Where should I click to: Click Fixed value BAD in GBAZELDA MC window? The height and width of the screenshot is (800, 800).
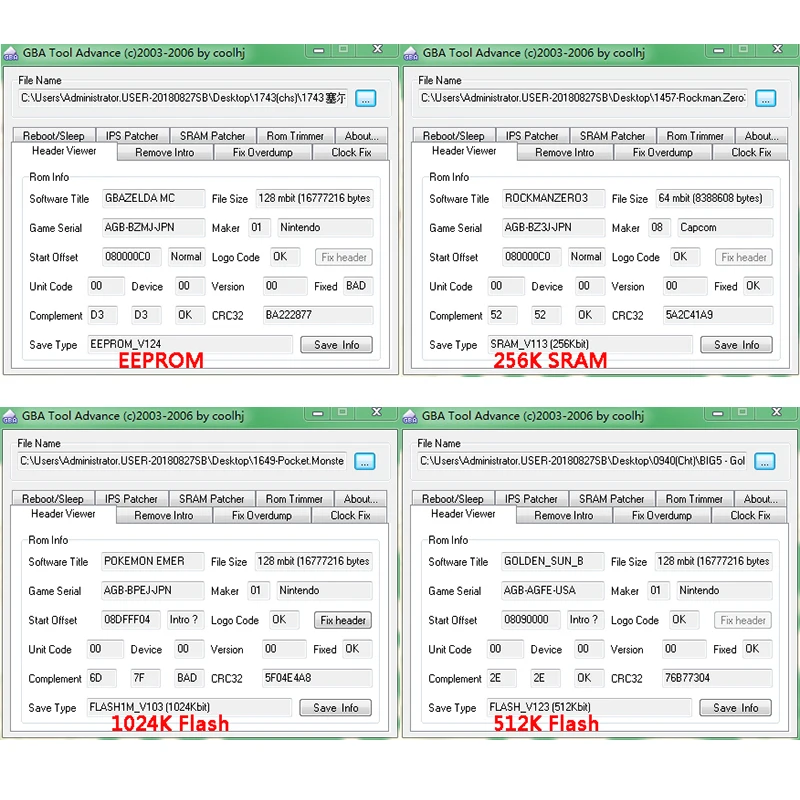point(358,286)
